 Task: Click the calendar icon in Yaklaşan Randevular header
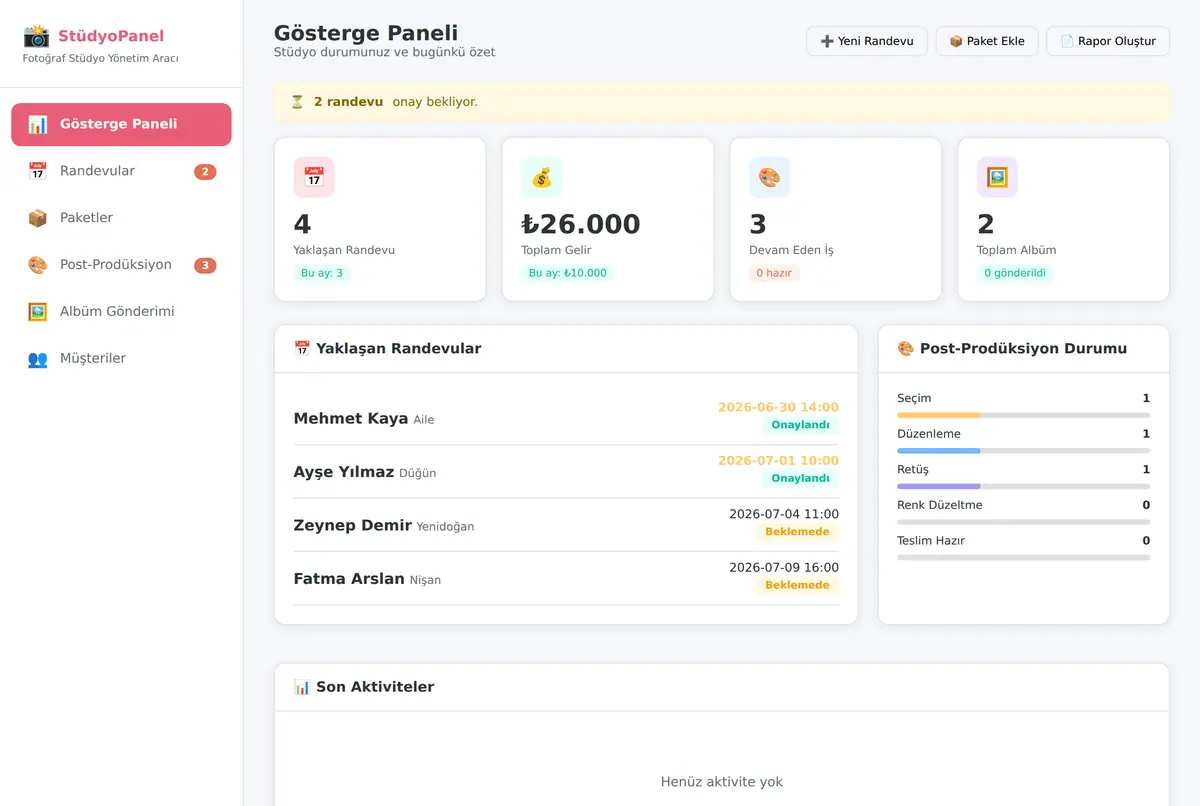click(x=302, y=349)
